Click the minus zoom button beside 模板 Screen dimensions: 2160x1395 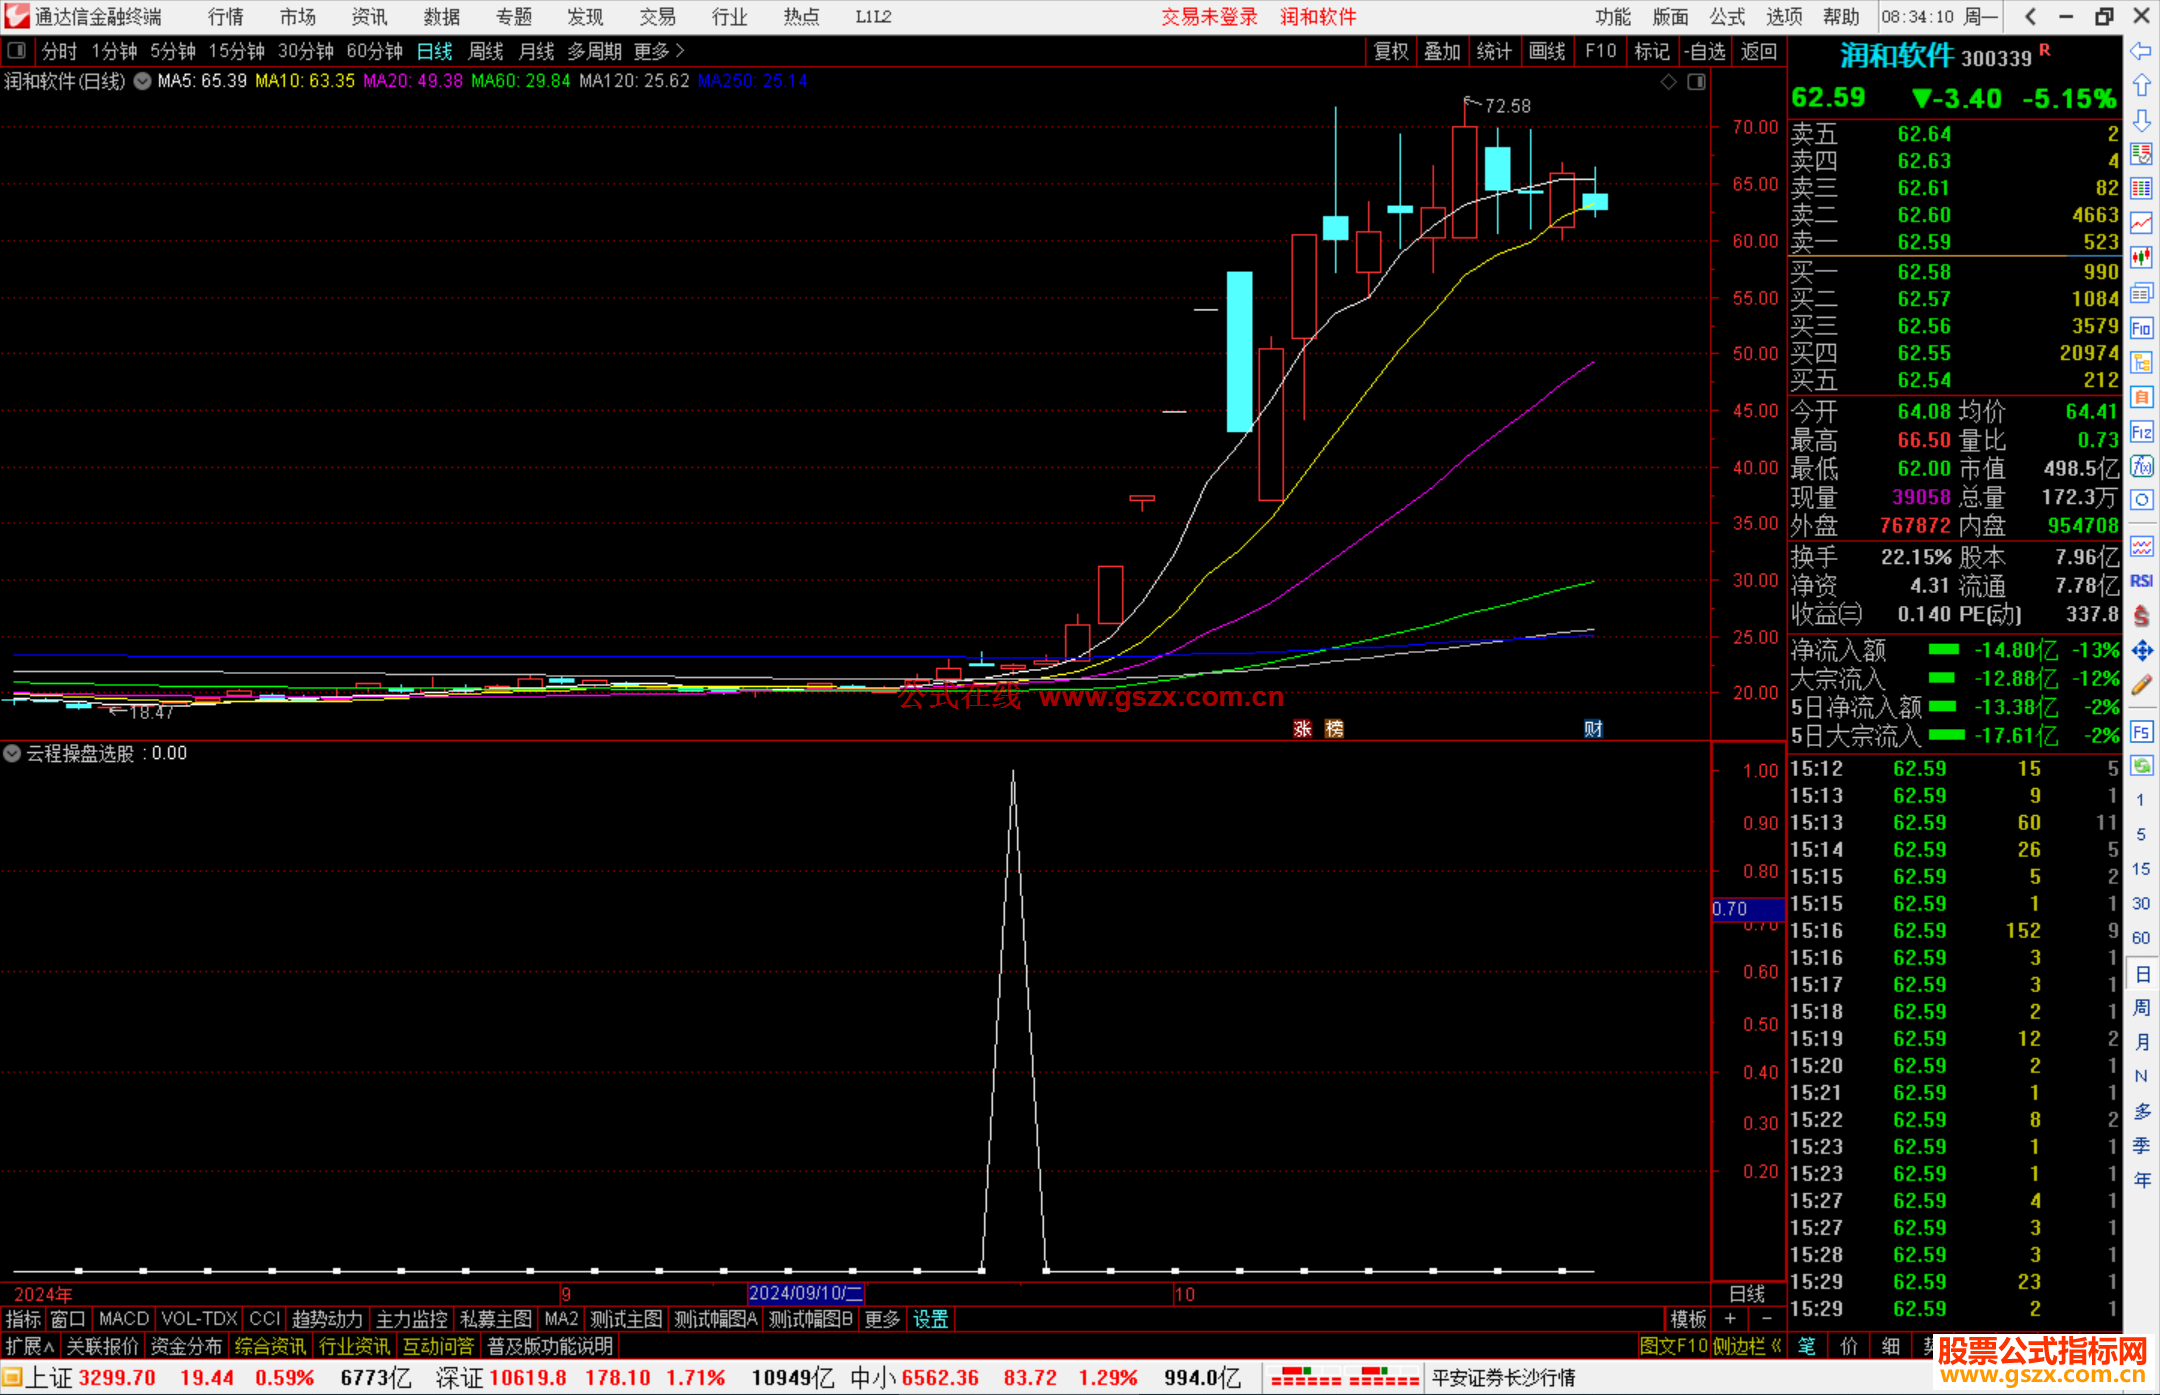tap(1766, 1319)
